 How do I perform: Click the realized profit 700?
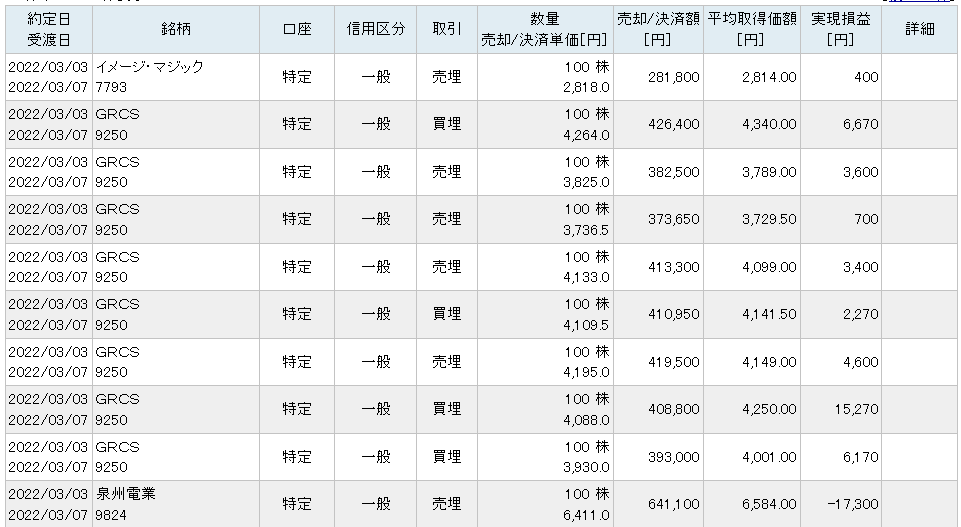(866, 219)
